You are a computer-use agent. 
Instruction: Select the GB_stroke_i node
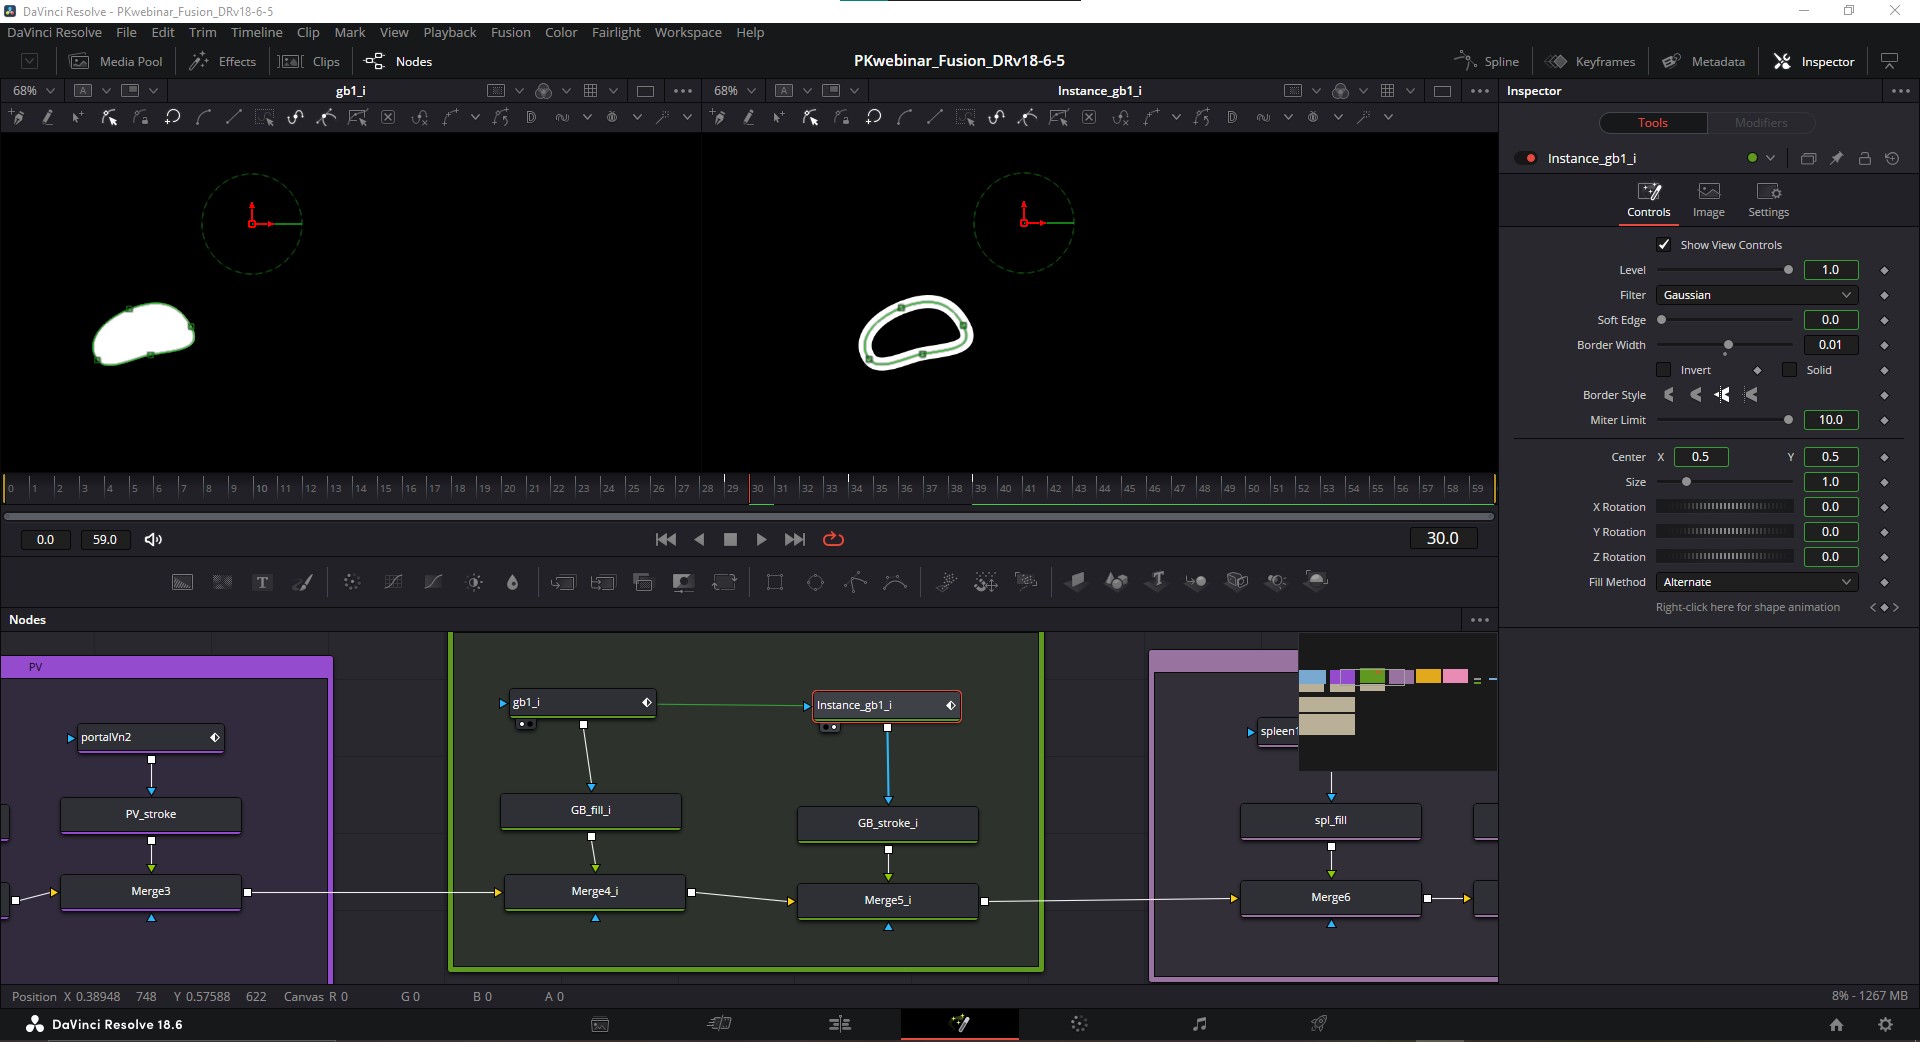click(888, 823)
